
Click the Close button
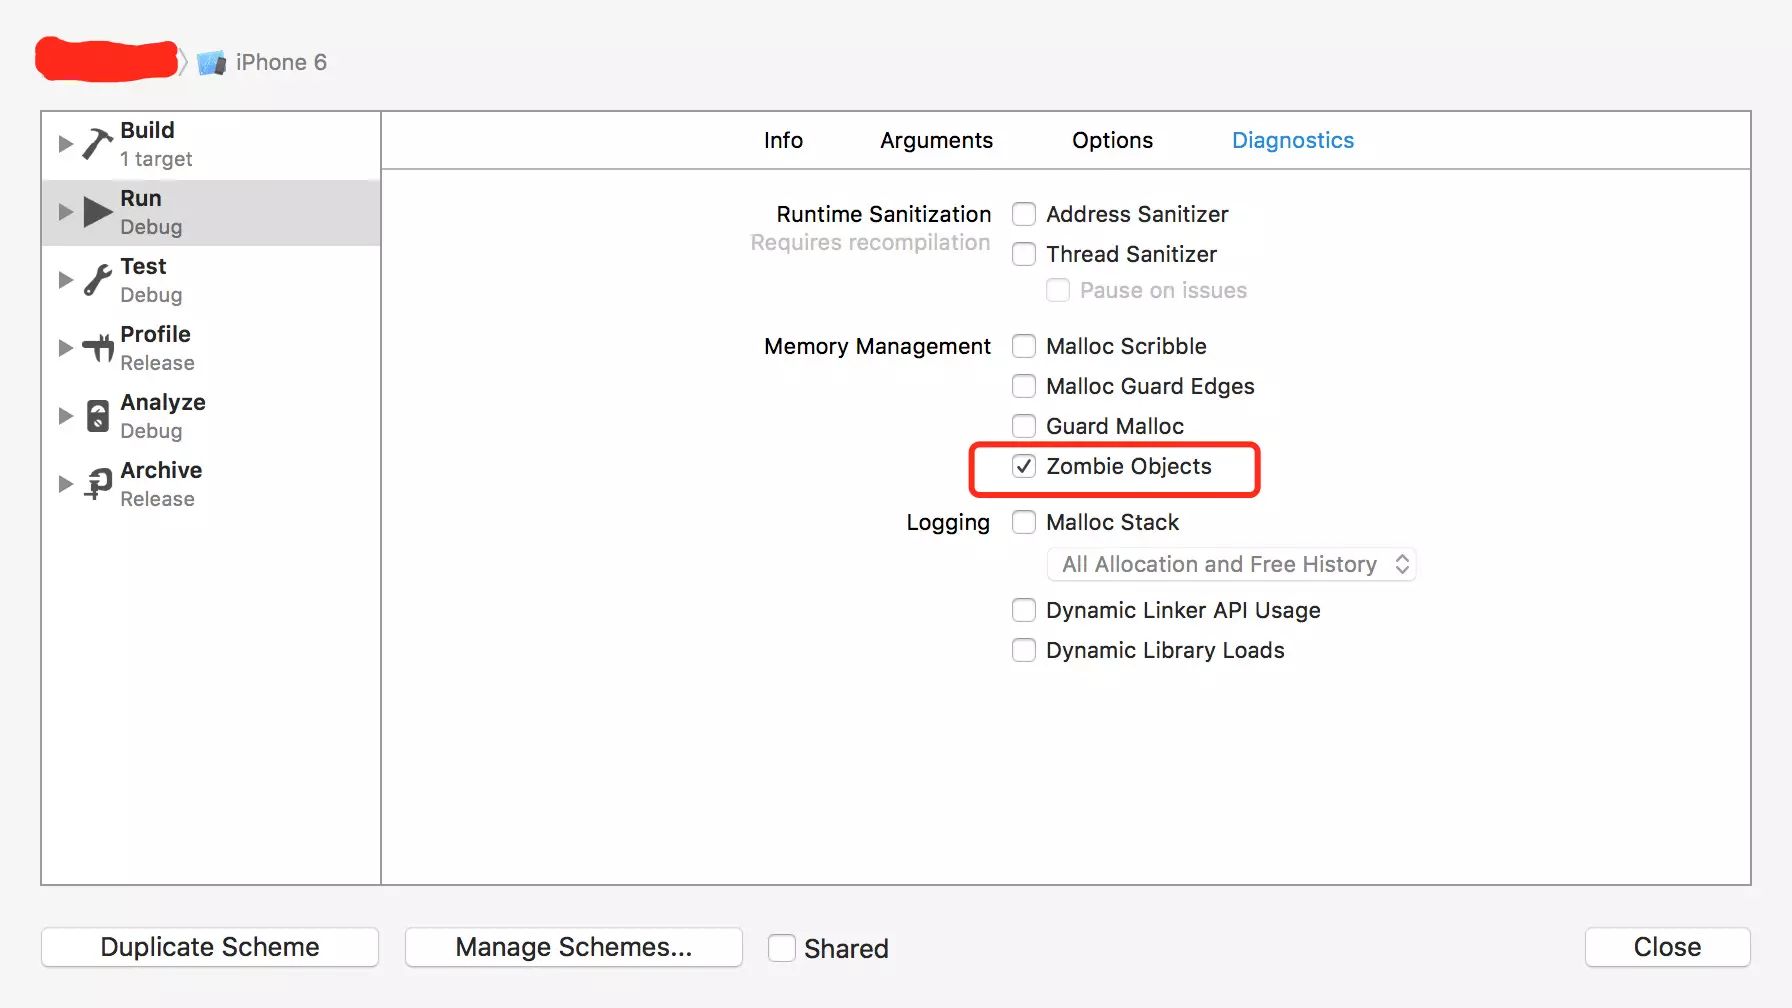[x=1667, y=947]
